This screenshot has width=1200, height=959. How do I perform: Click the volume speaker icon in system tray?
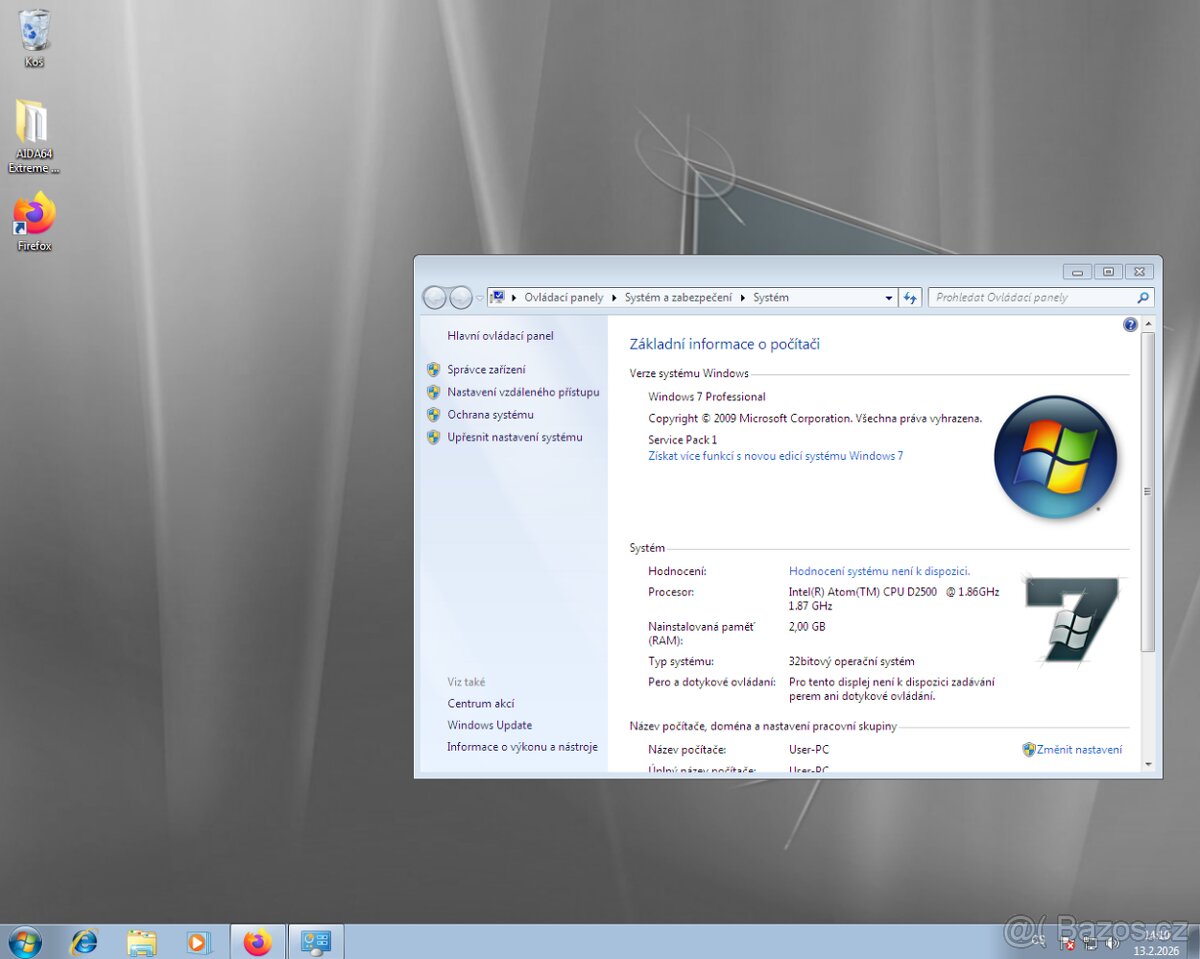click(x=1113, y=943)
